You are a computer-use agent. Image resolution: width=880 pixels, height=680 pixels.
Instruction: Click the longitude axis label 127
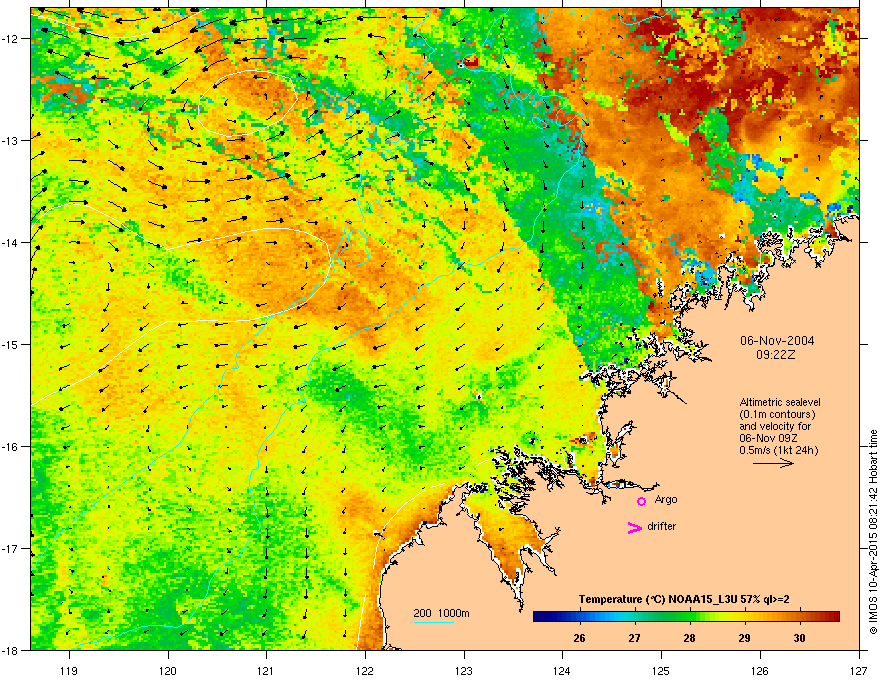859,670
